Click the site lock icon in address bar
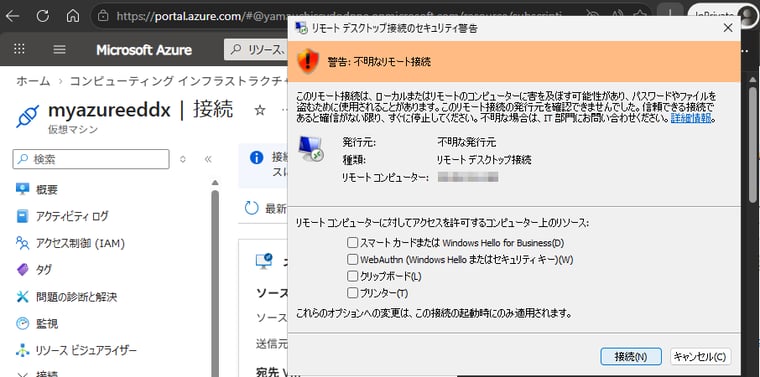Image resolution: width=760 pixels, height=377 pixels. tap(102, 16)
